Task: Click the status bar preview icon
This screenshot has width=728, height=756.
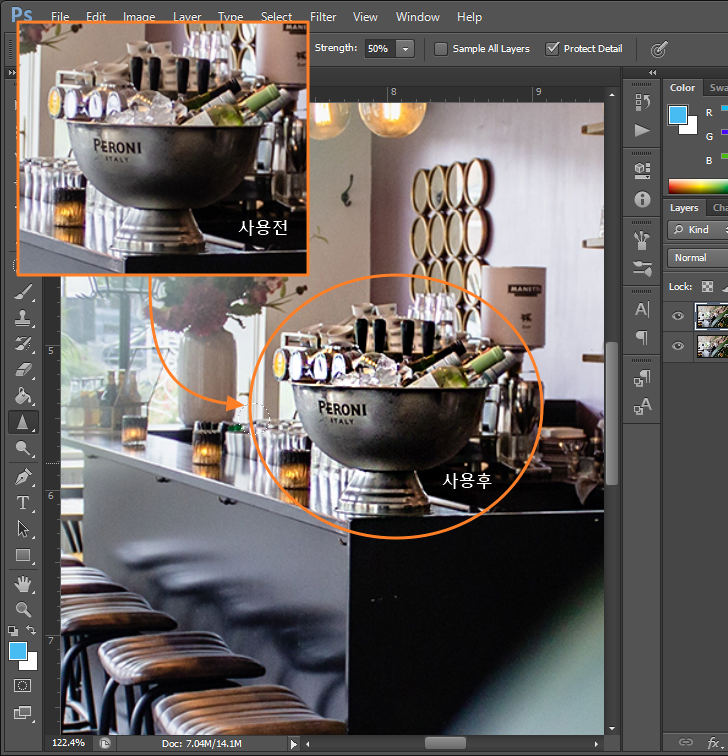Action: (105, 743)
